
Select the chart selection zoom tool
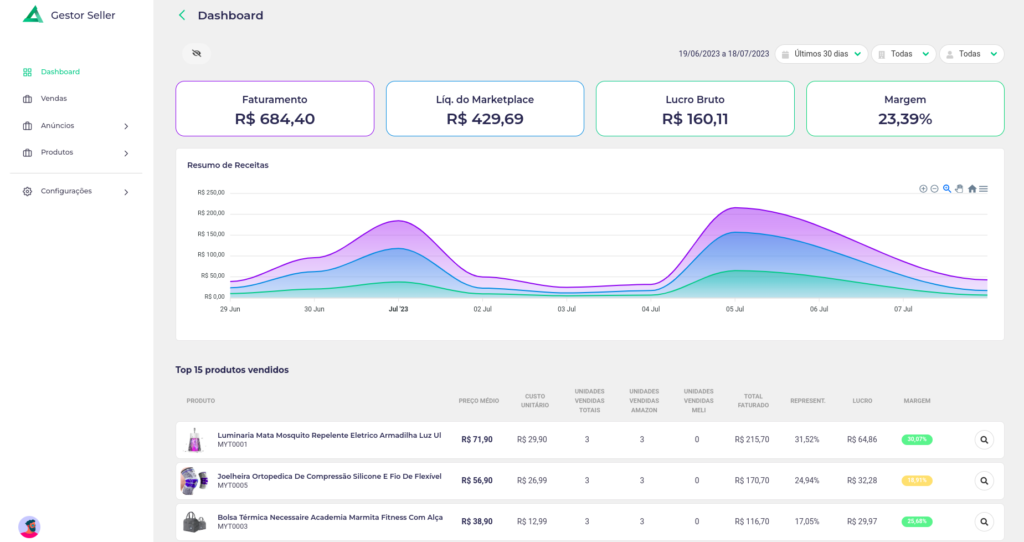click(x=947, y=189)
